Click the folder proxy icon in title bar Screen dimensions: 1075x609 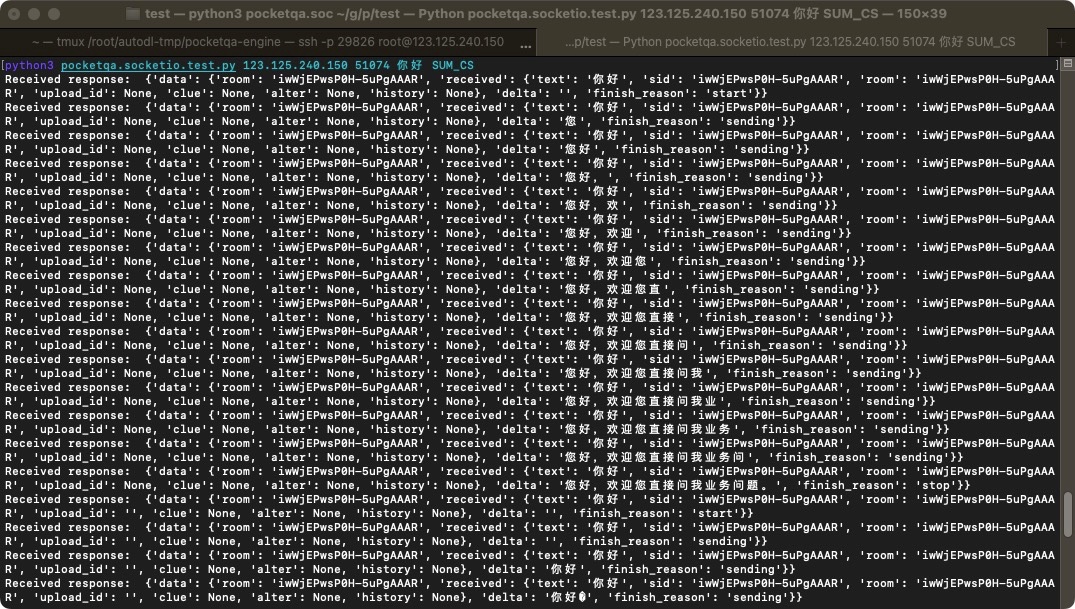[133, 14]
